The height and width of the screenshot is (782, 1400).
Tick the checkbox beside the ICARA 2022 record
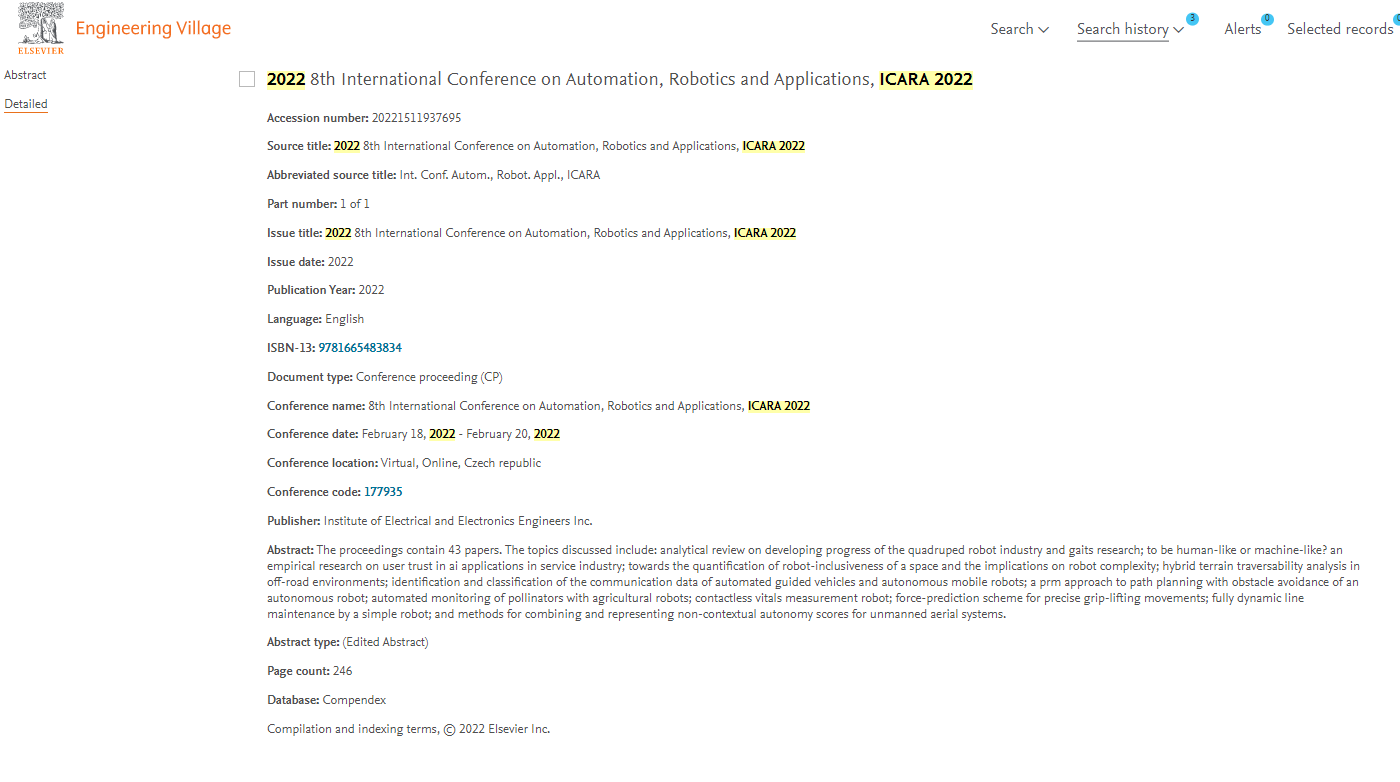coord(247,79)
